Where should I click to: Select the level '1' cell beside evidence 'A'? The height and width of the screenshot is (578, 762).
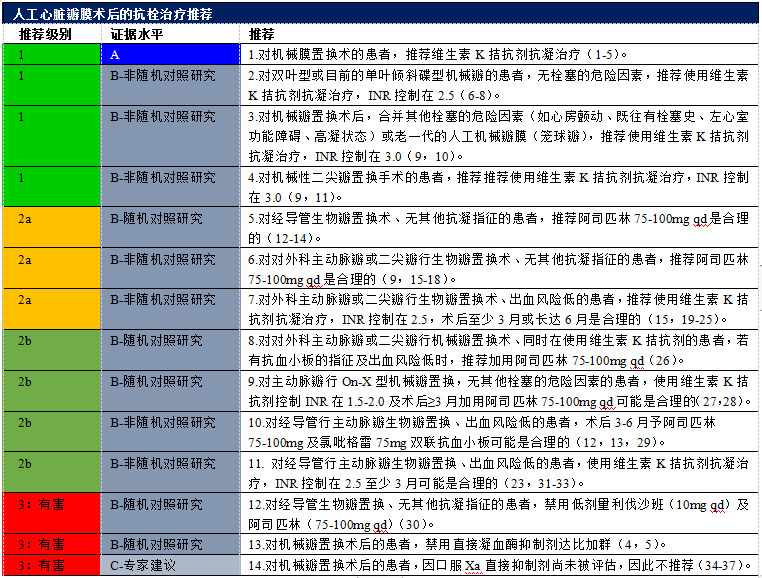click(x=52, y=54)
